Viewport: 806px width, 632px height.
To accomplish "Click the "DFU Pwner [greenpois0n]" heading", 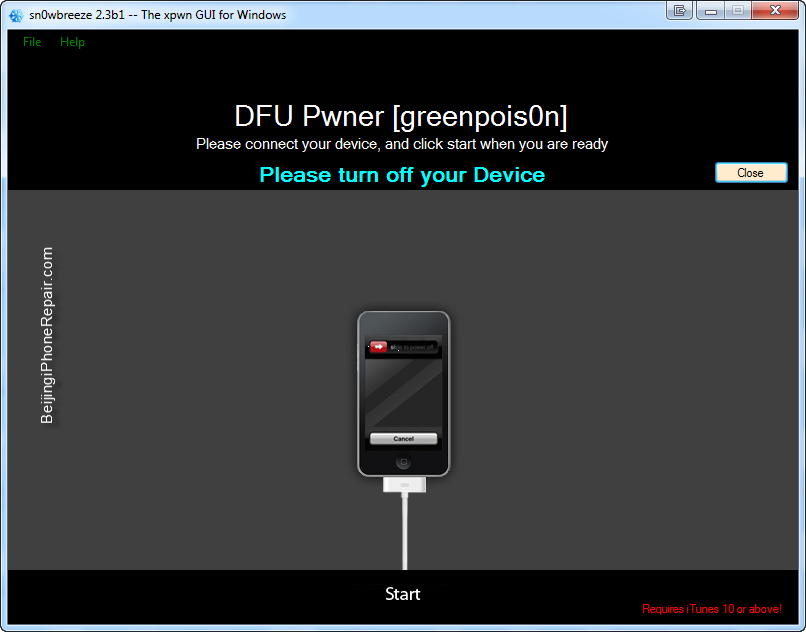I will 401,116.
